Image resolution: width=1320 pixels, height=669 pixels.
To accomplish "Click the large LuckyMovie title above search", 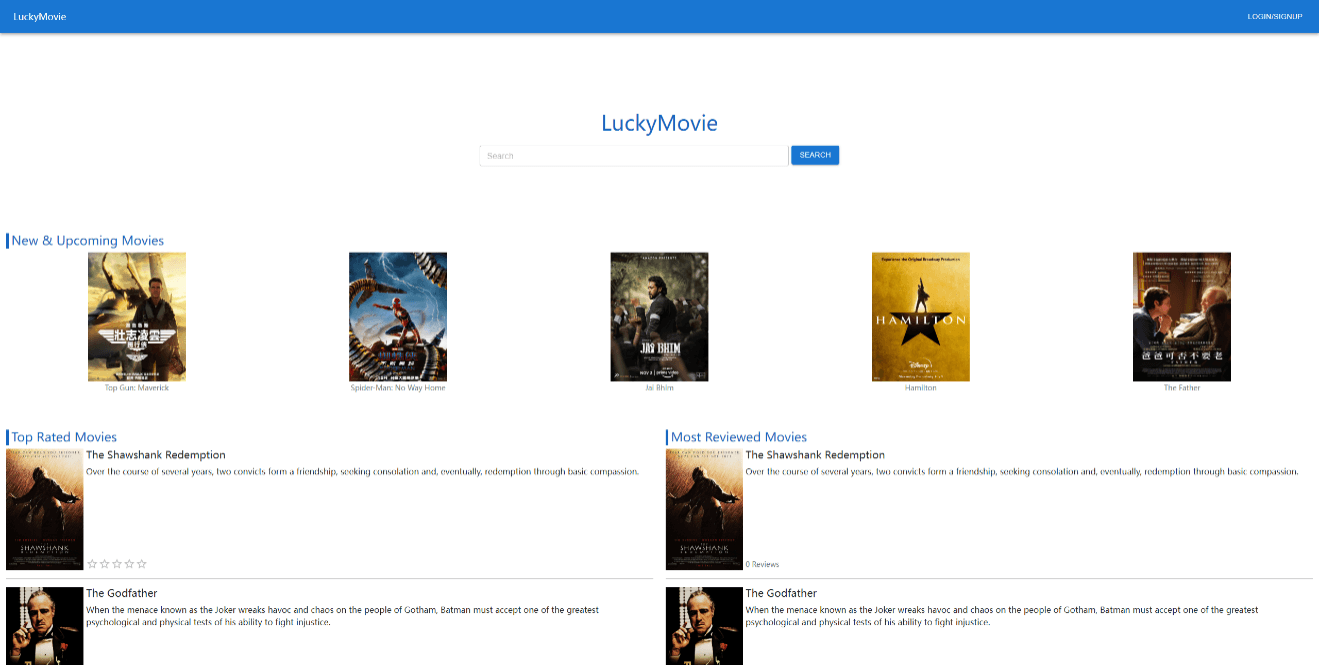I will coord(659,124).
